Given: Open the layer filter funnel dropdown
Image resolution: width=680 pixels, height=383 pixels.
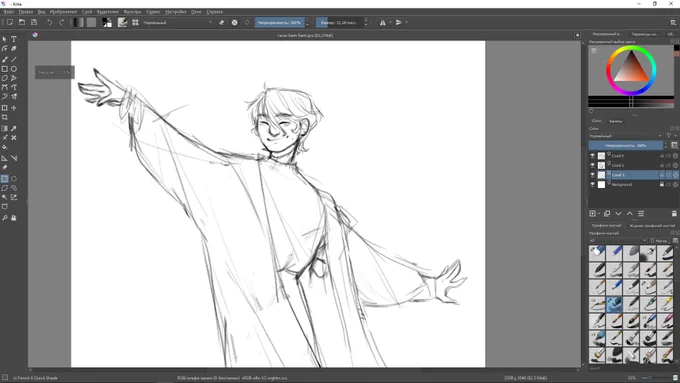Looking at the screenshot, I should pyautogui.click(x=670, y=136).
